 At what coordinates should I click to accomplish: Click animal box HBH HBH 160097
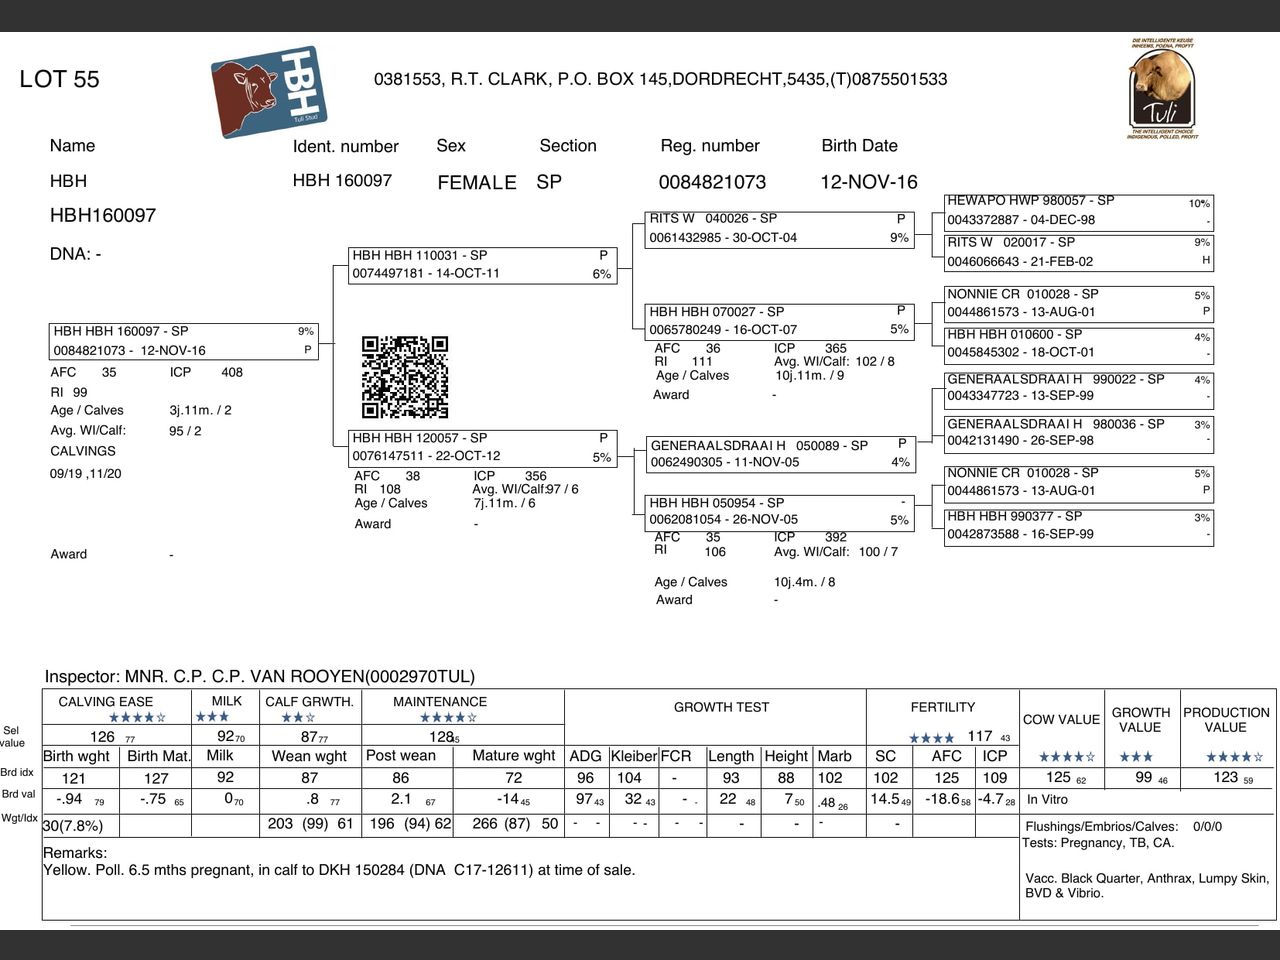[184, 341]
